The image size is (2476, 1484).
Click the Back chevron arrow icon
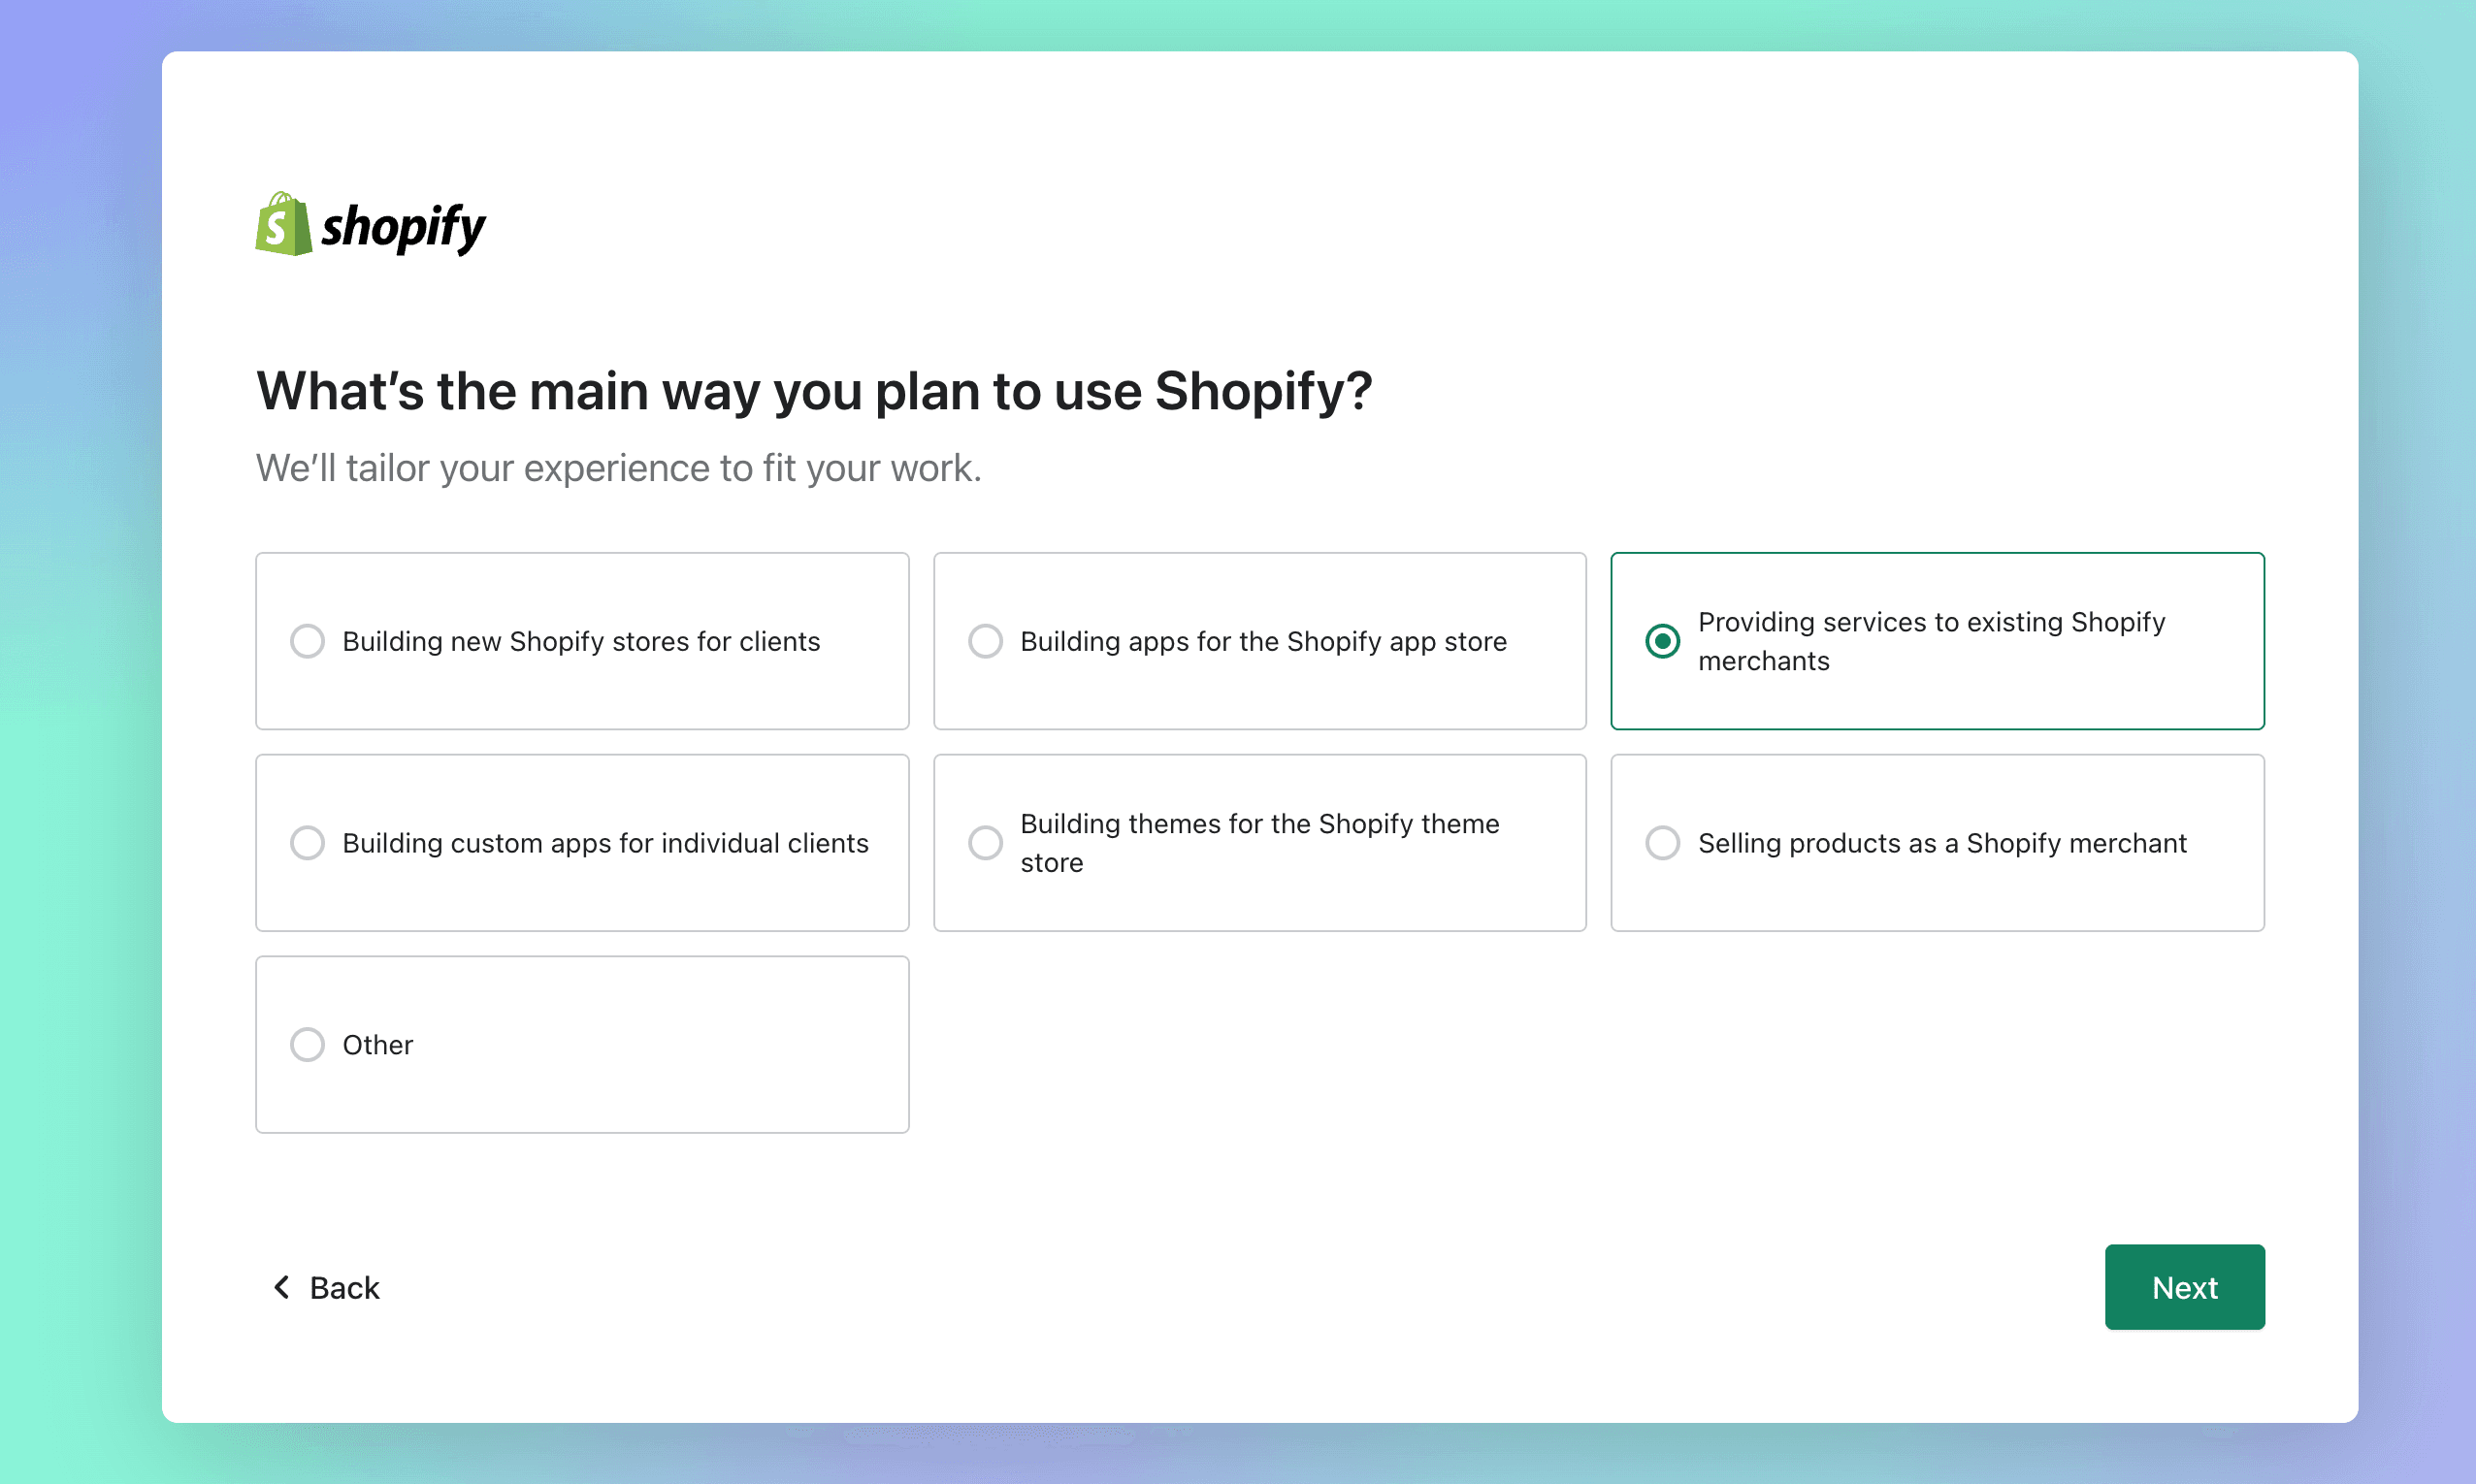281,1286
